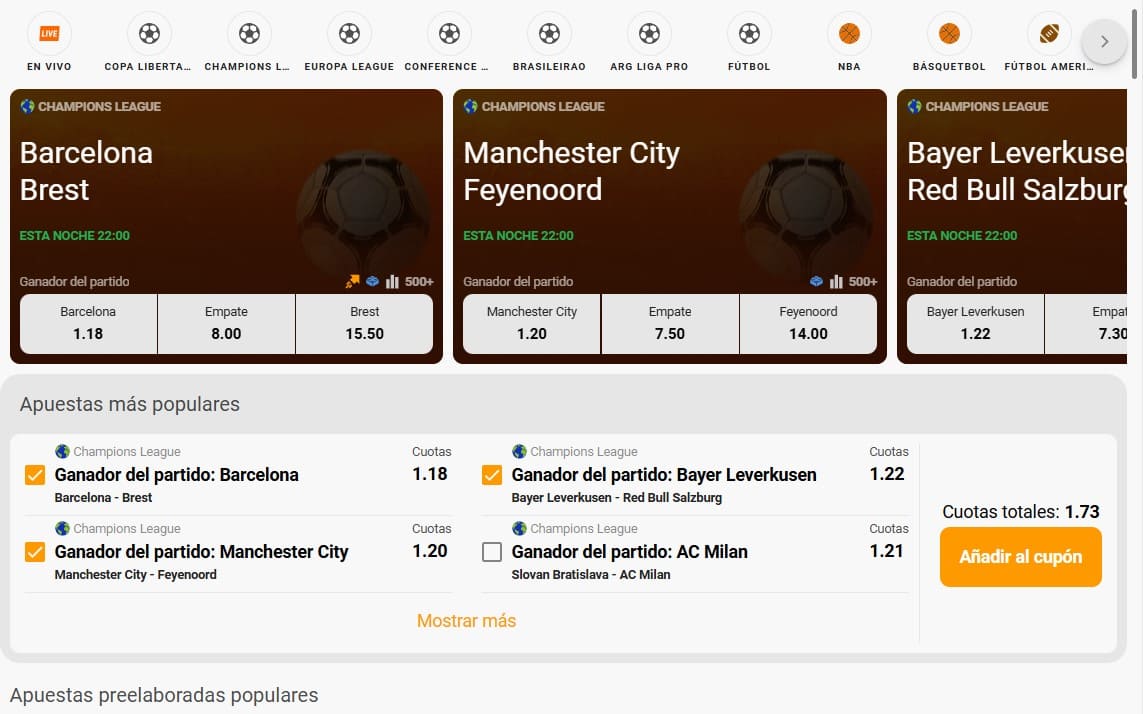Open the NBA basketball icon

coord(849,35)
